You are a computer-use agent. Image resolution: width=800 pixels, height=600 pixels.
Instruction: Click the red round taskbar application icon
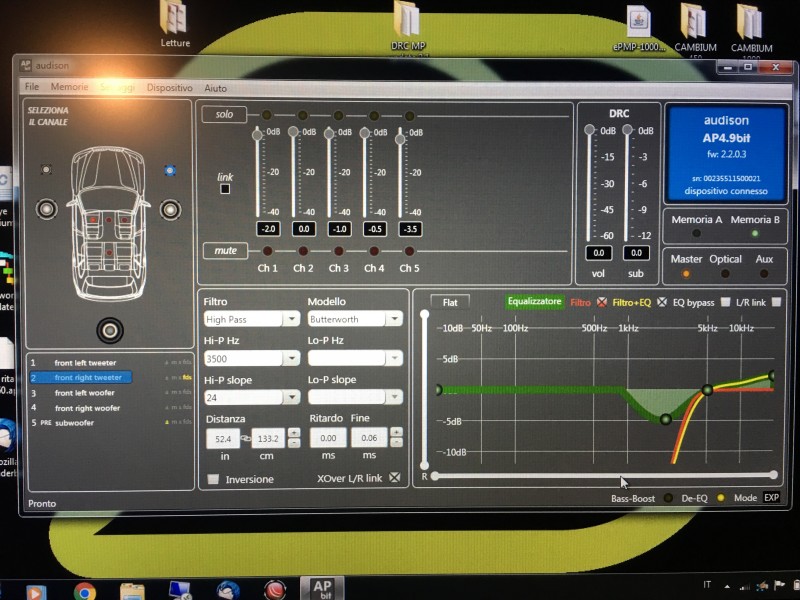coord(275,591)
